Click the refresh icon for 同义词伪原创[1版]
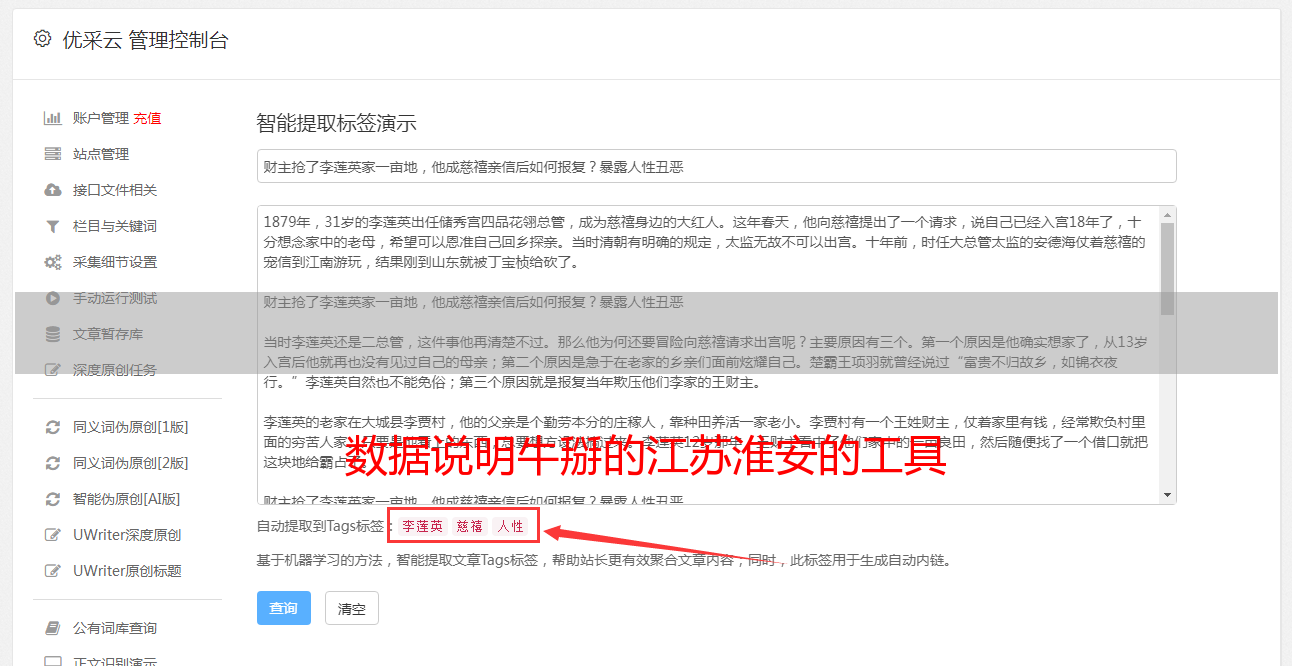This screenshot has width=1292, height=666. (x=53, y=427)
